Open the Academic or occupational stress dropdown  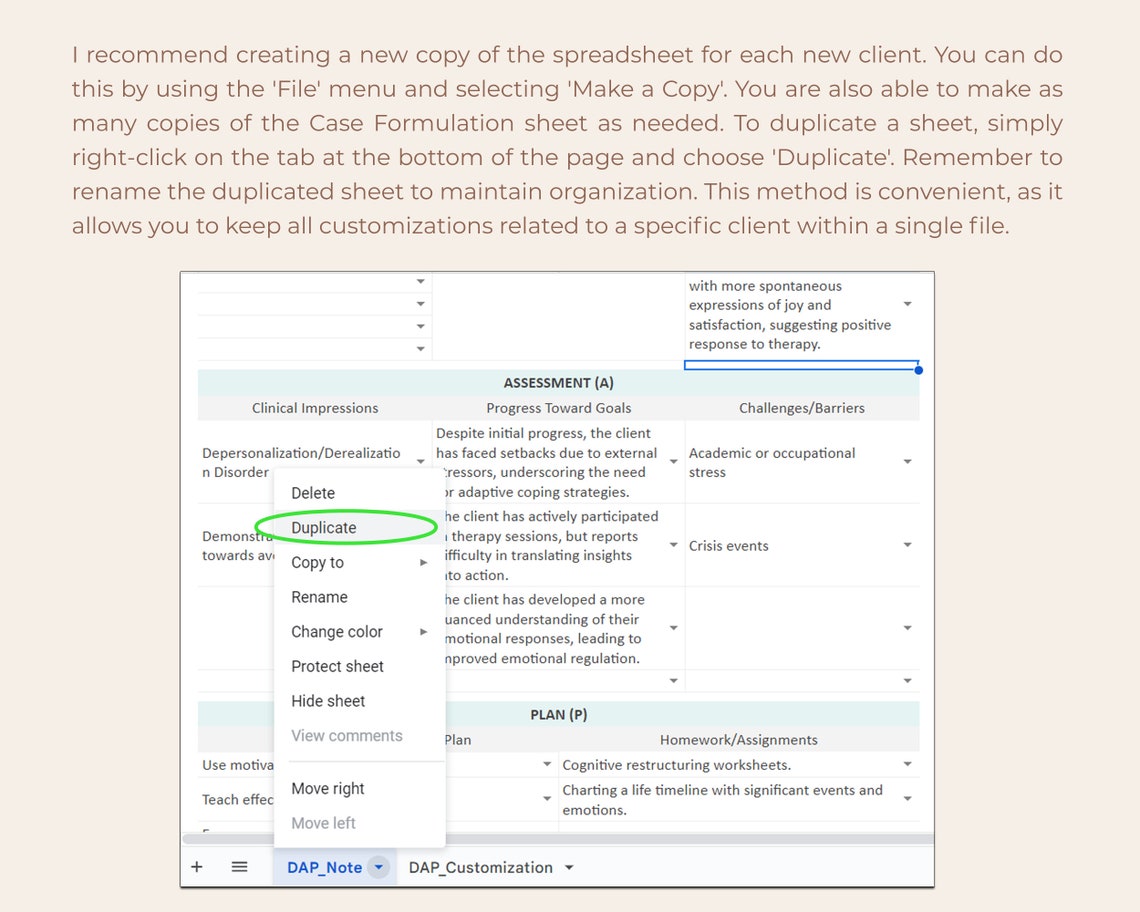[x=906, y=463]
